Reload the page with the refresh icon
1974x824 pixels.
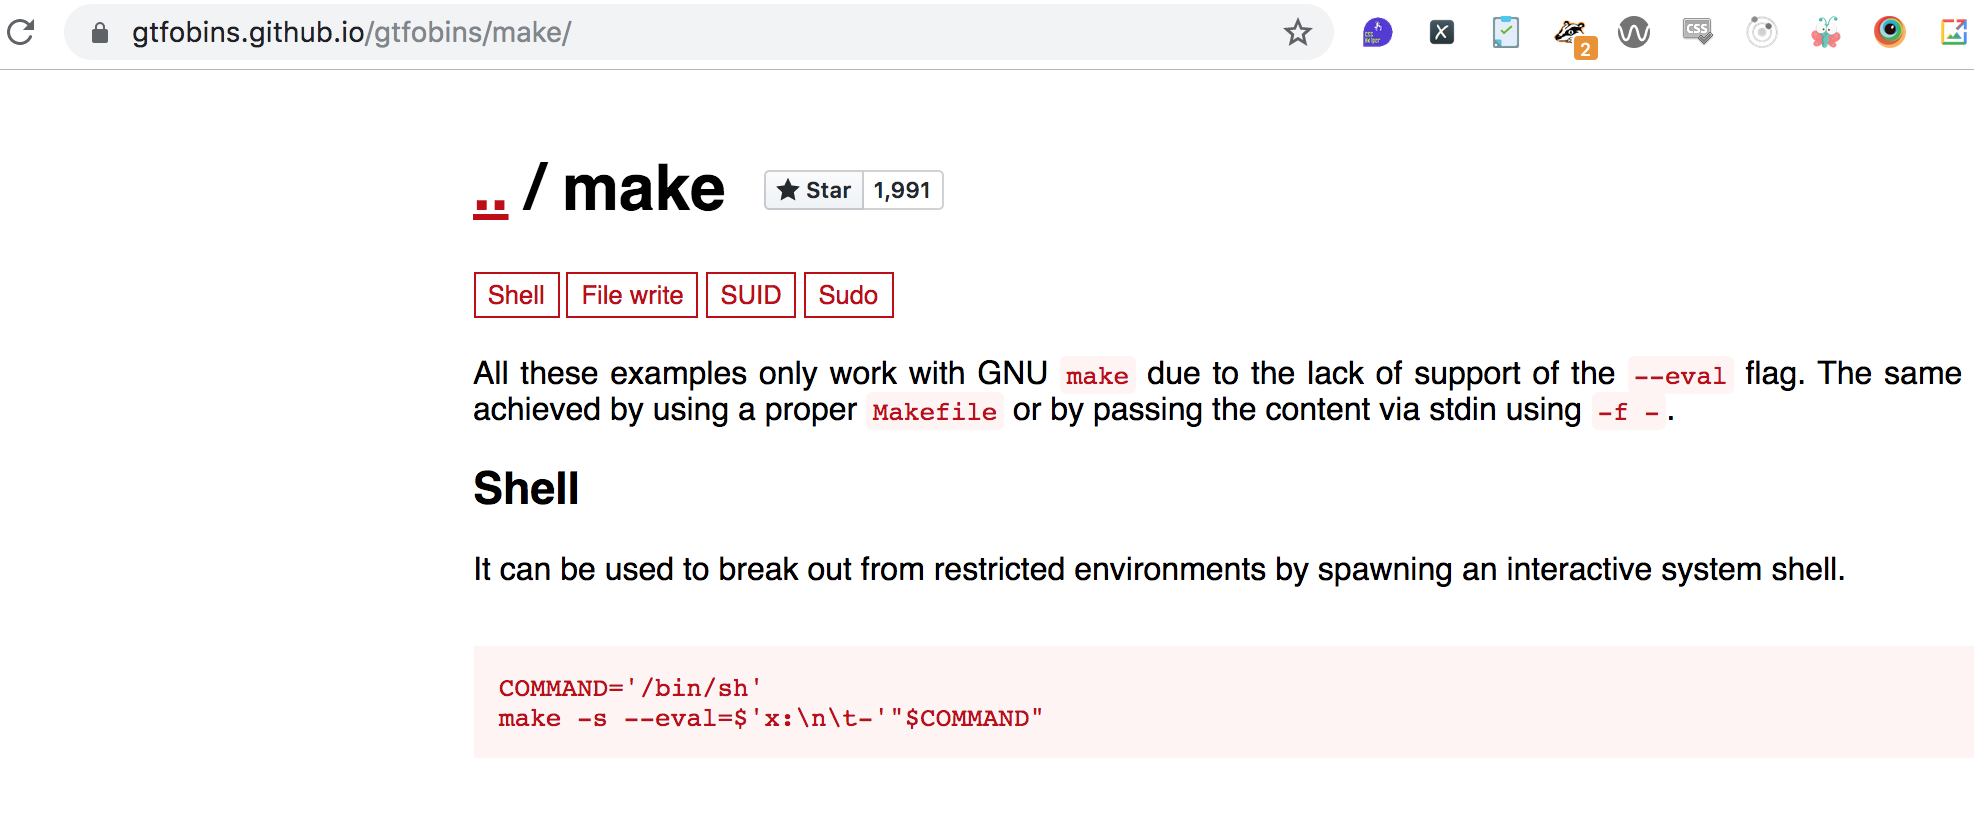pyautogui.click(x=21, y=32)
